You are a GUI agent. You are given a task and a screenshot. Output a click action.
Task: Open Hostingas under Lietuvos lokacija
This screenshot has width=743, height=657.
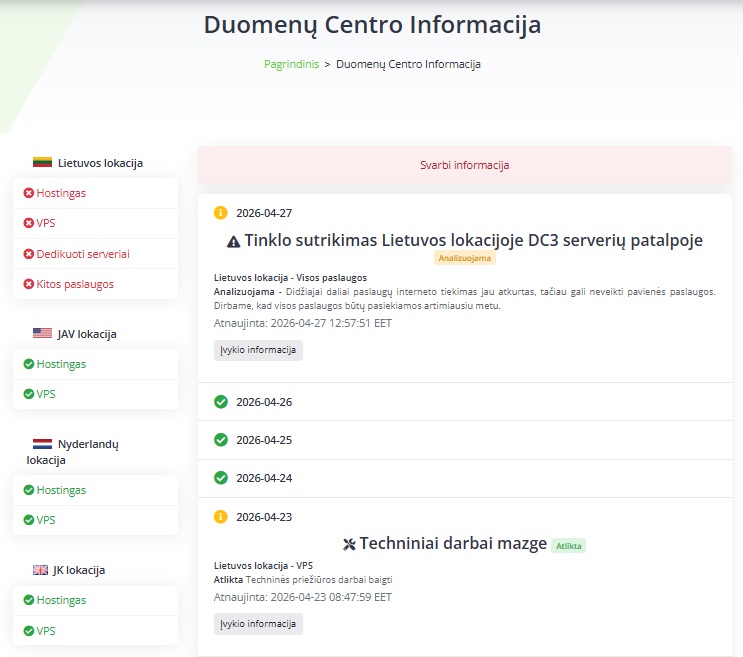61,193
